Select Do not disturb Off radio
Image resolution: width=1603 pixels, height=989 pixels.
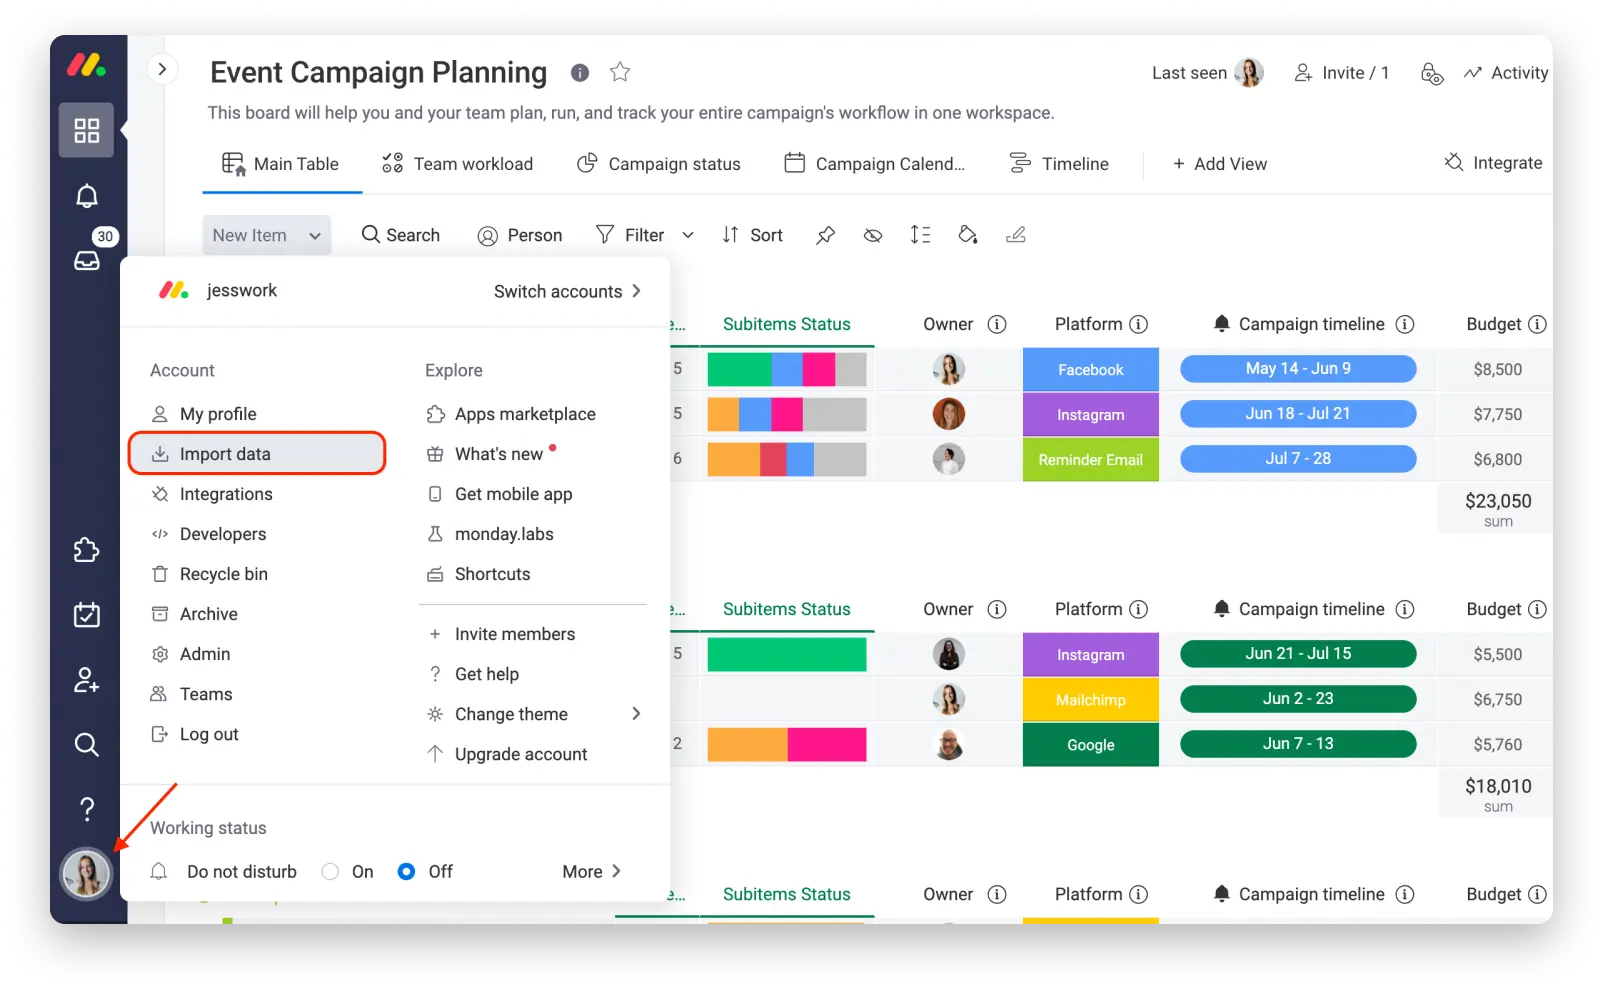click(x=406, y=872)
